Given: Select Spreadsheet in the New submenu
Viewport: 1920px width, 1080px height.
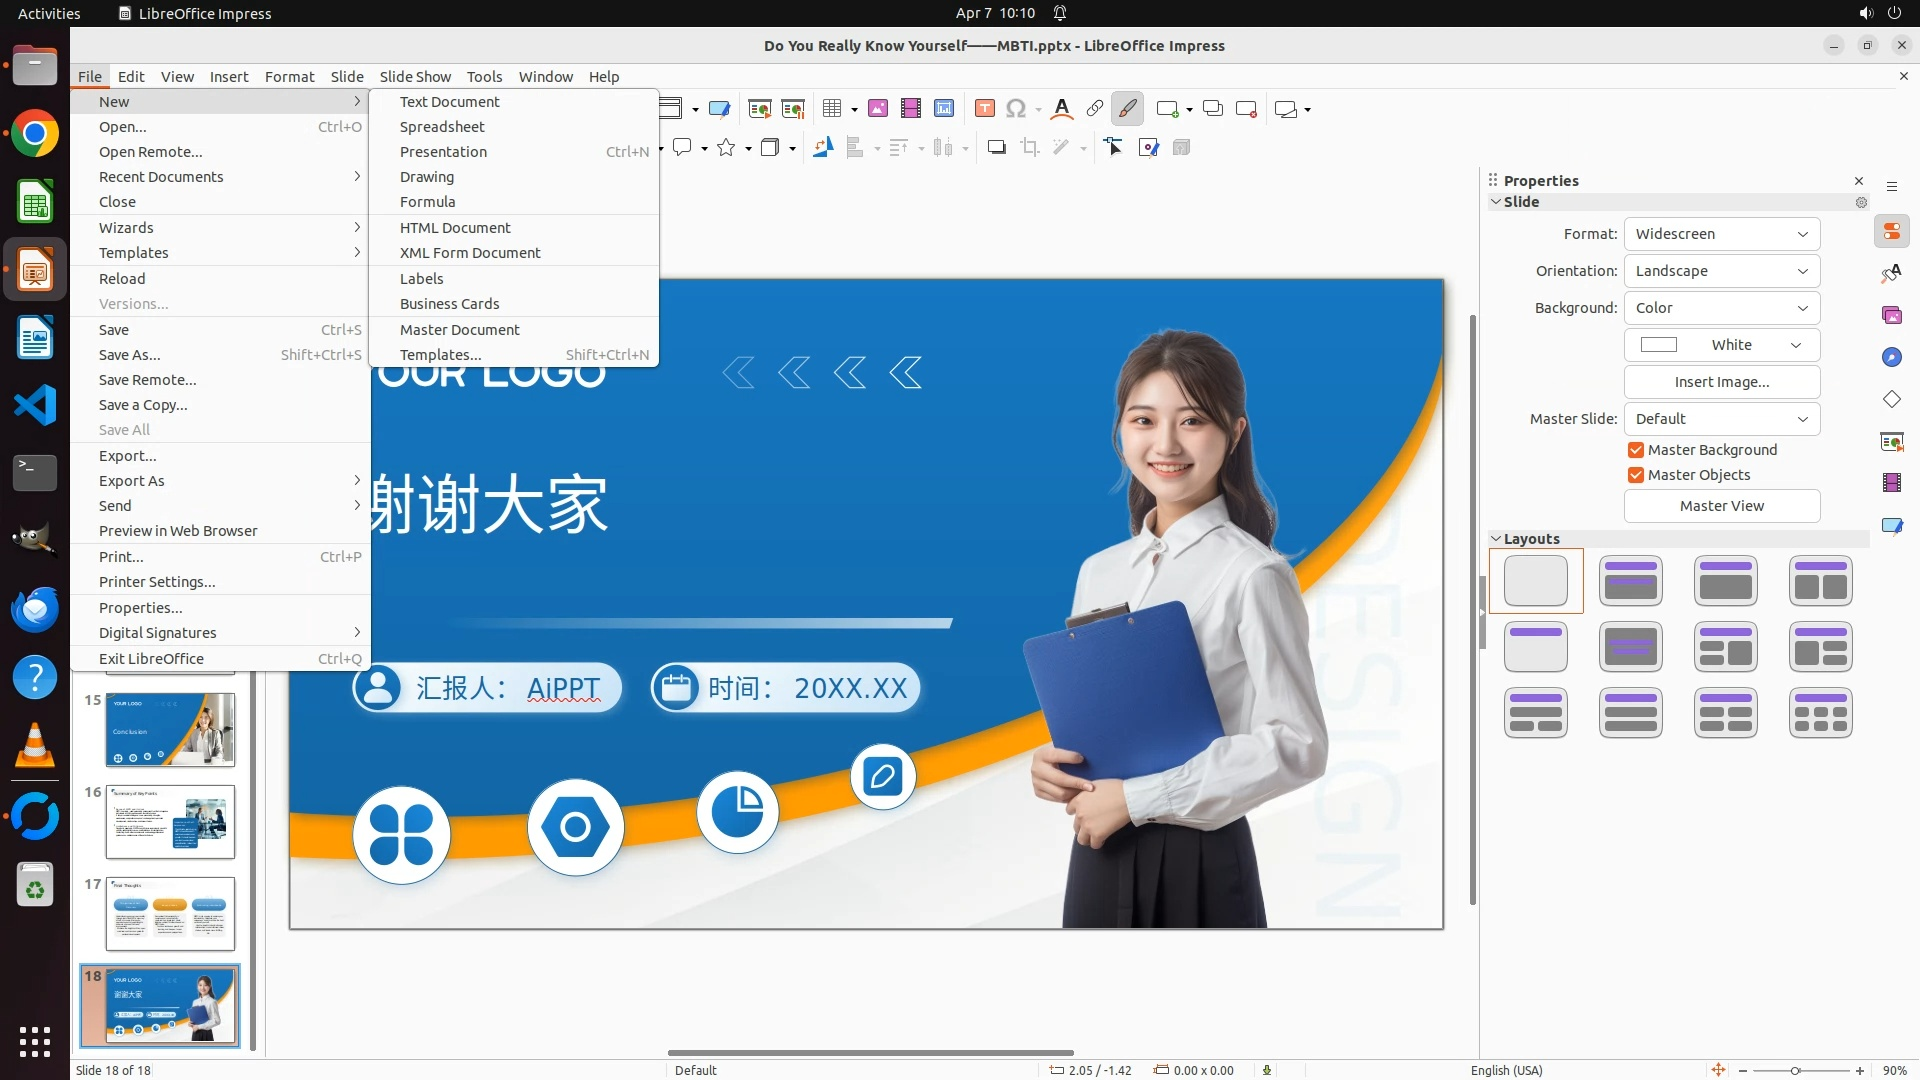Looking at the screenshot, I should pos(442,127).
